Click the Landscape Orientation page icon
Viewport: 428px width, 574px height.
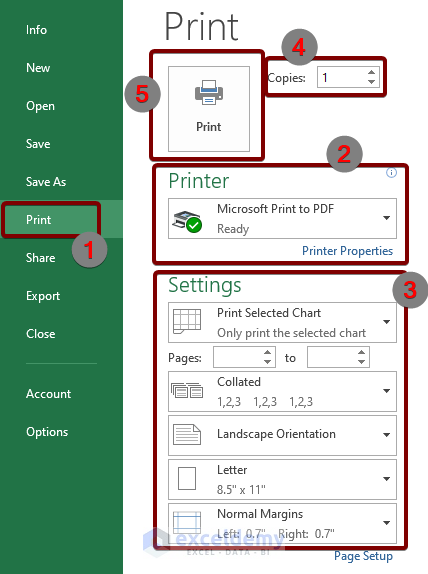pos(187,435)
